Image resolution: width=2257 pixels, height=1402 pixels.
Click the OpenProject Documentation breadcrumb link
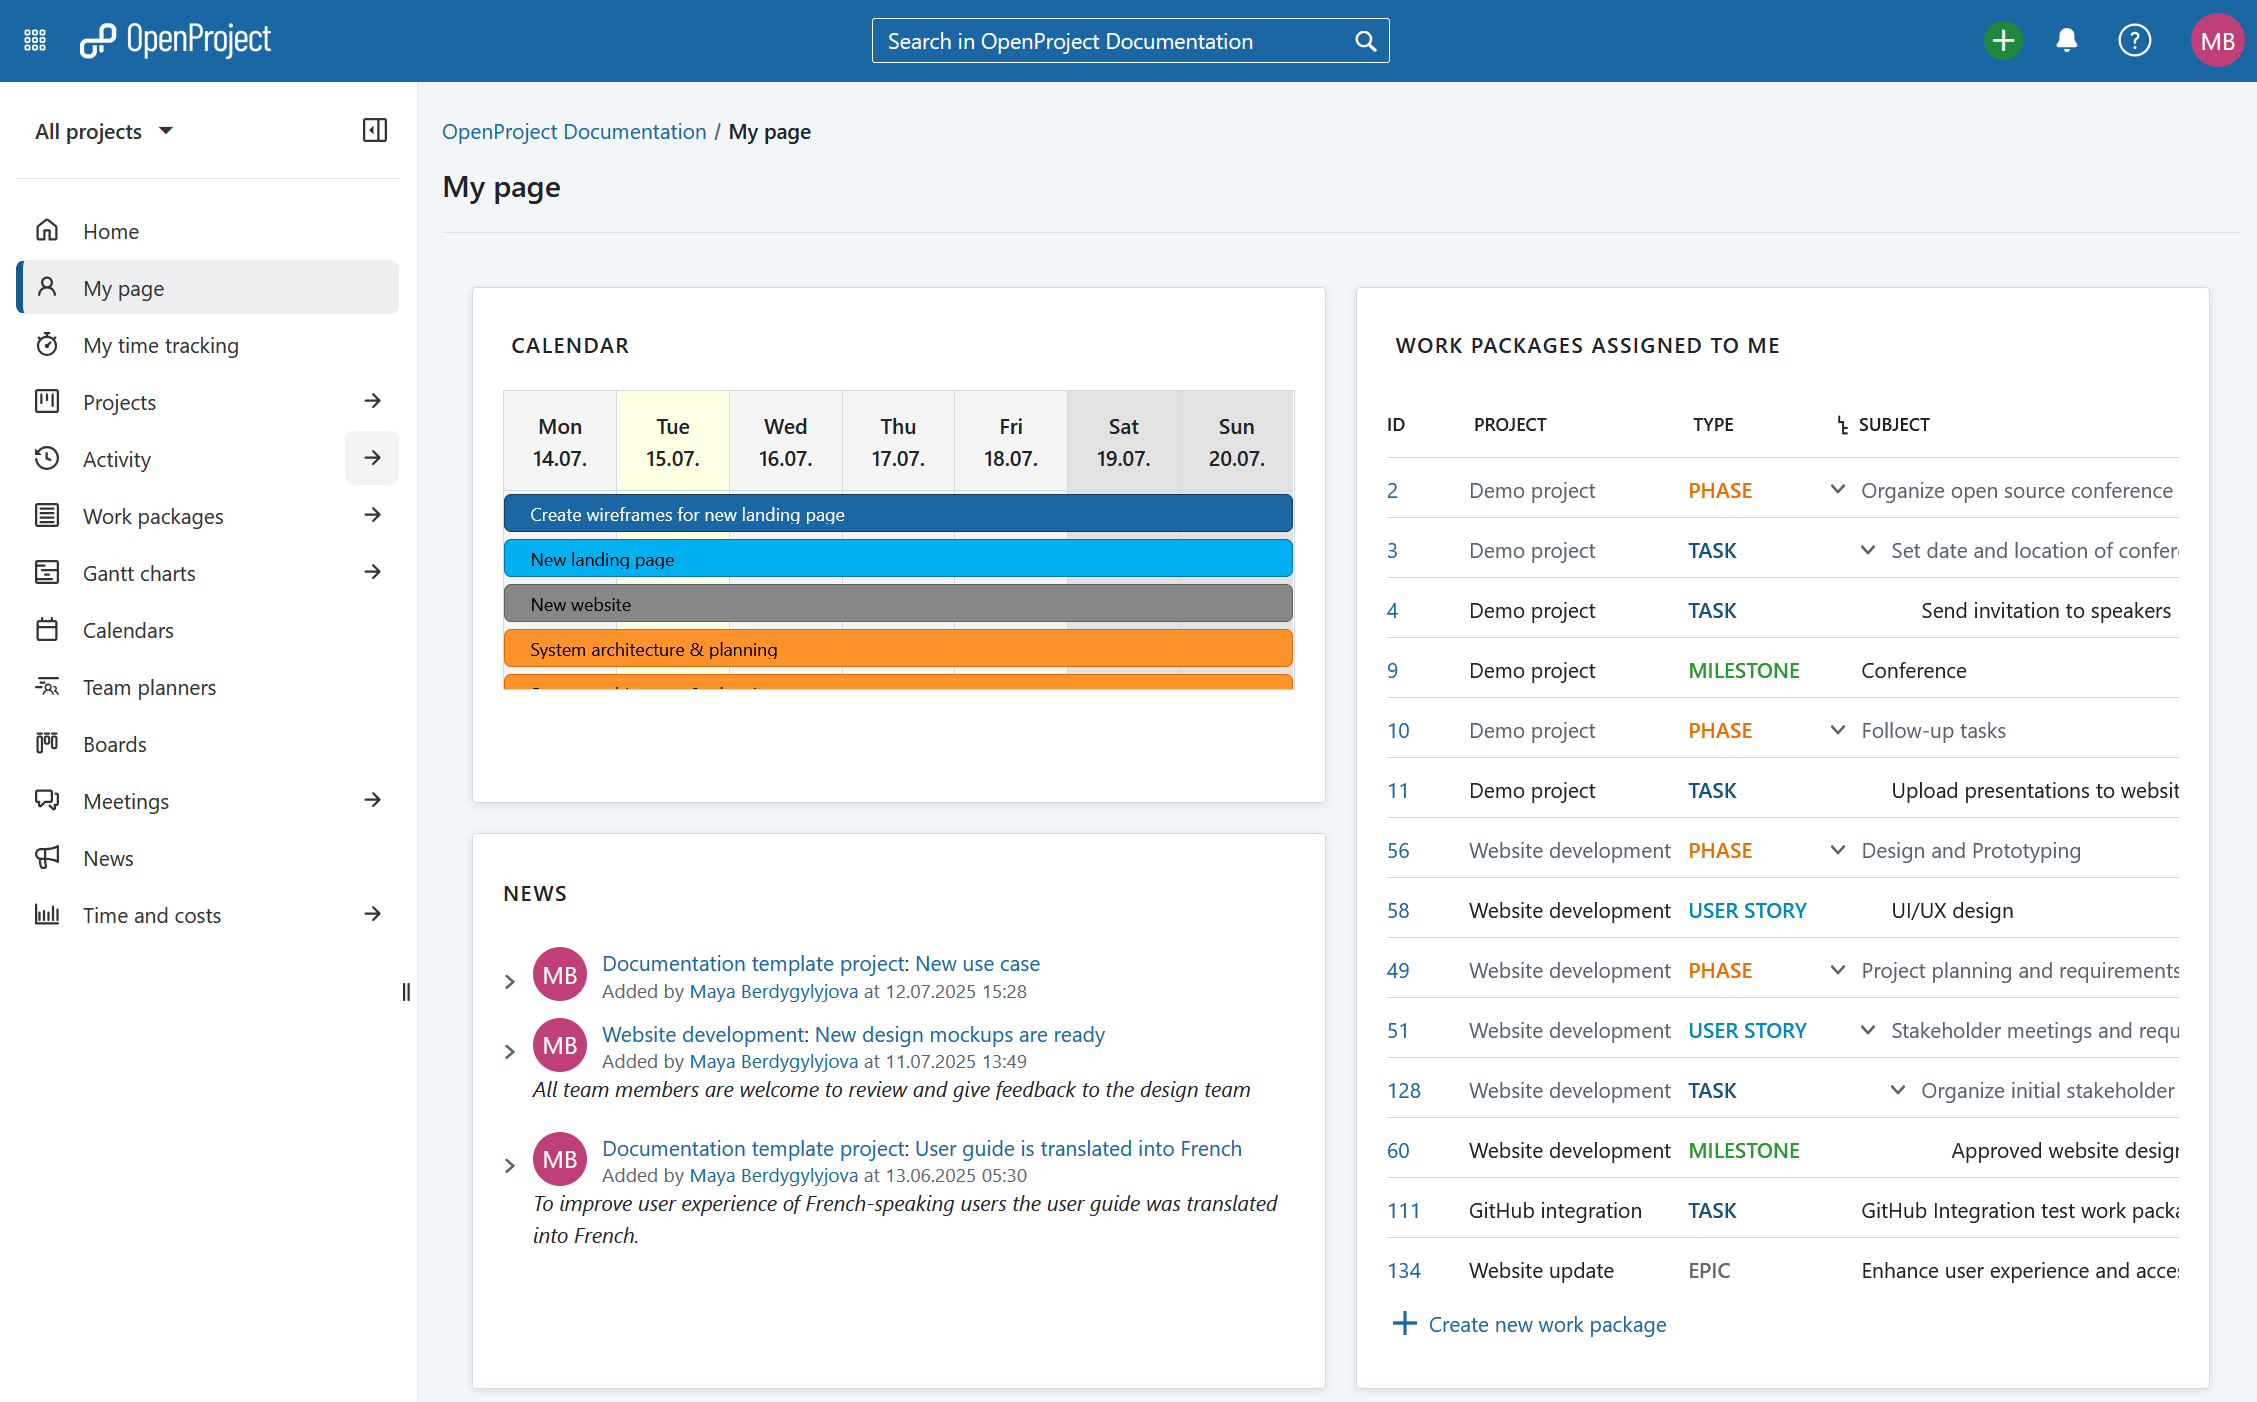574,132
